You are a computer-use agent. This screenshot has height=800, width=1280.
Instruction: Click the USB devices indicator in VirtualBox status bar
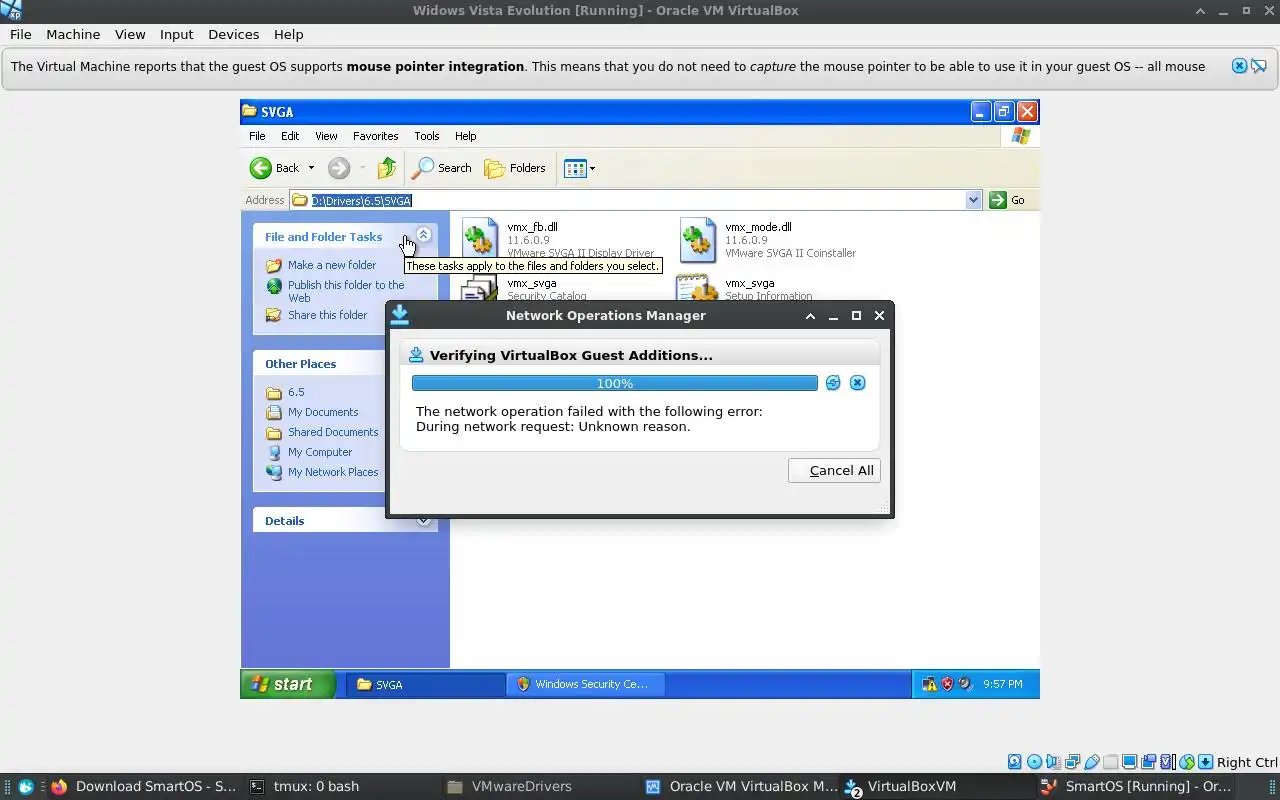(x=1091, y=762)
